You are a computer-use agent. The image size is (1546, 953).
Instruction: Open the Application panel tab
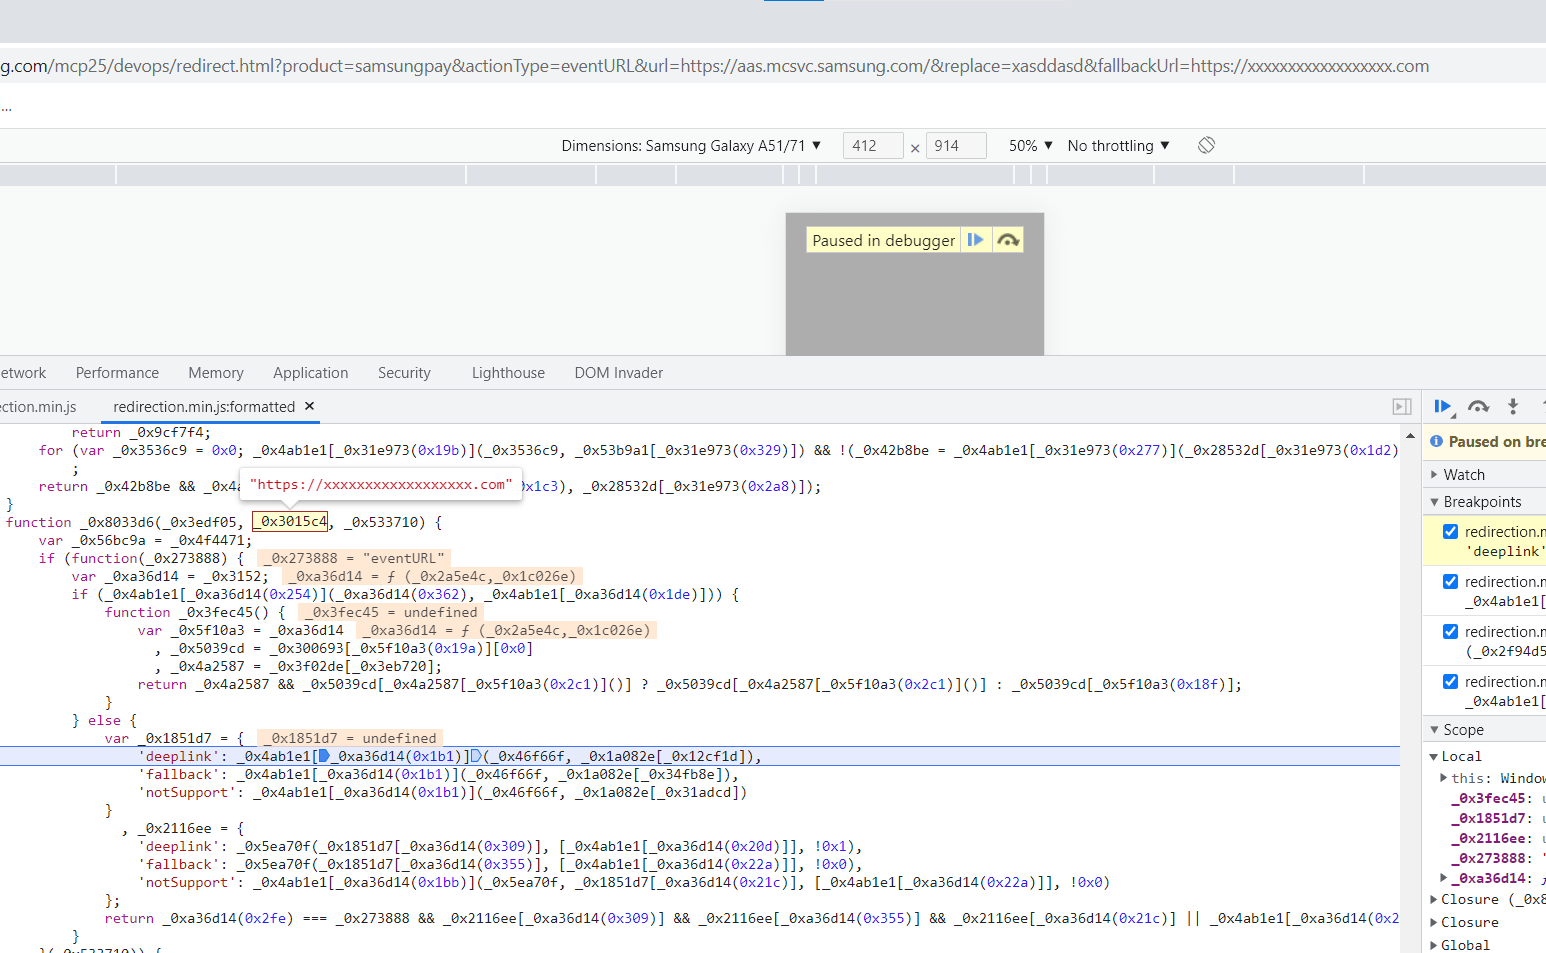pyautogui.click(x=310, y=373)
